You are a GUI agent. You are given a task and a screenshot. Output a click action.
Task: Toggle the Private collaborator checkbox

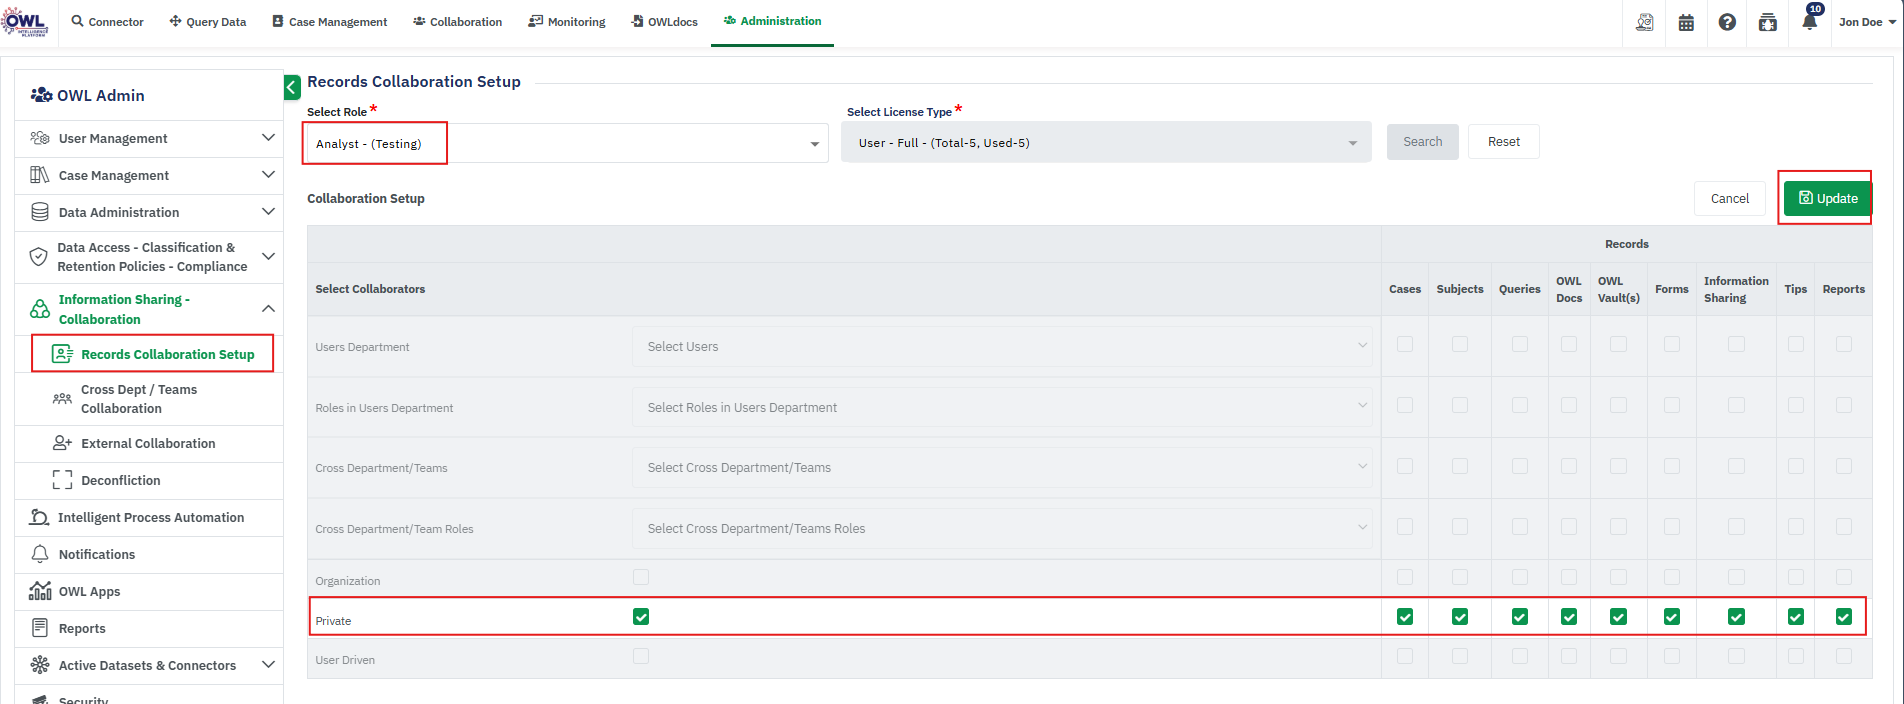(x=641, y=617)
